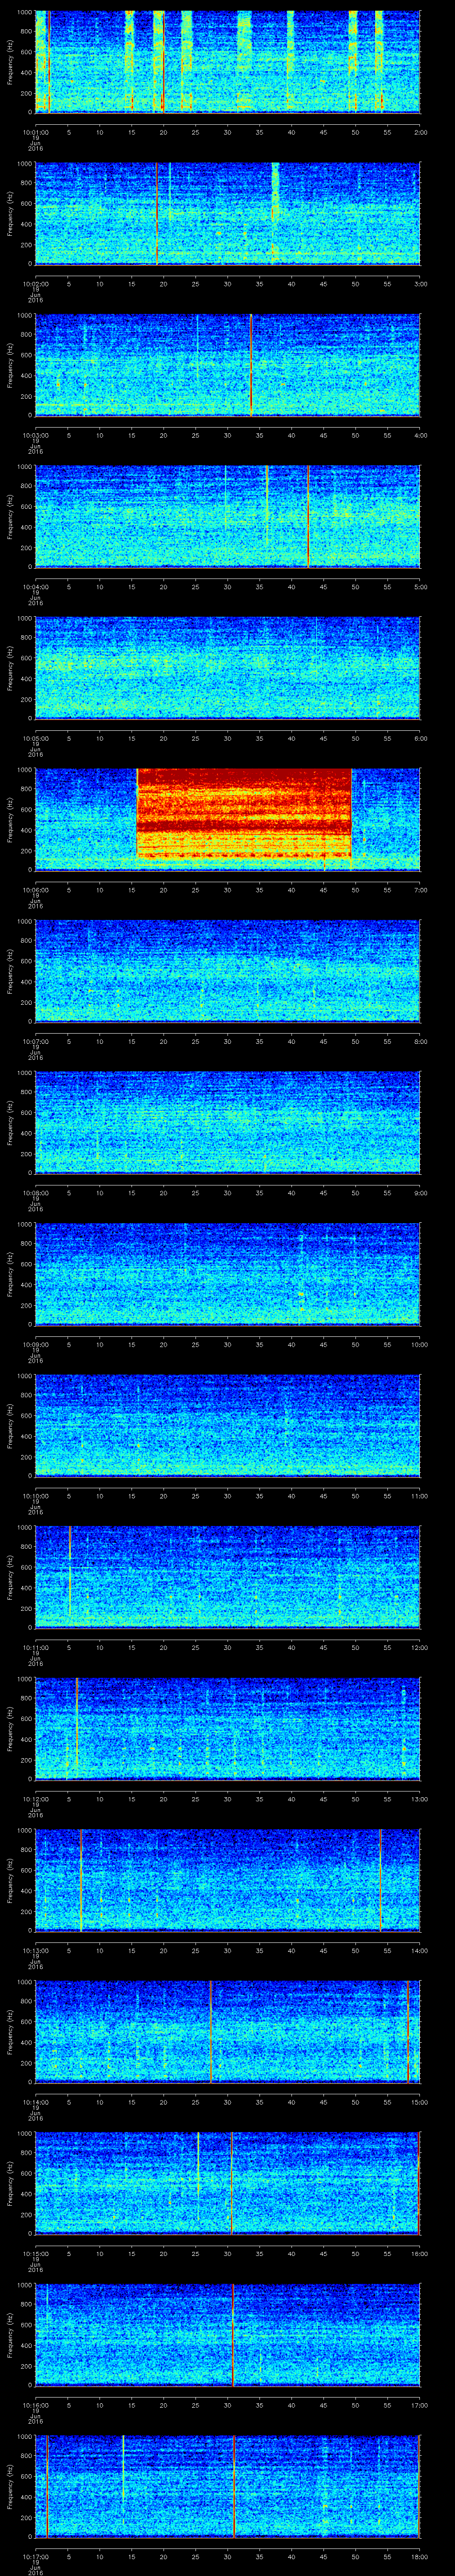Click the 5:00 end time label
Screen dimensions: 455x2576
point(420,586)
